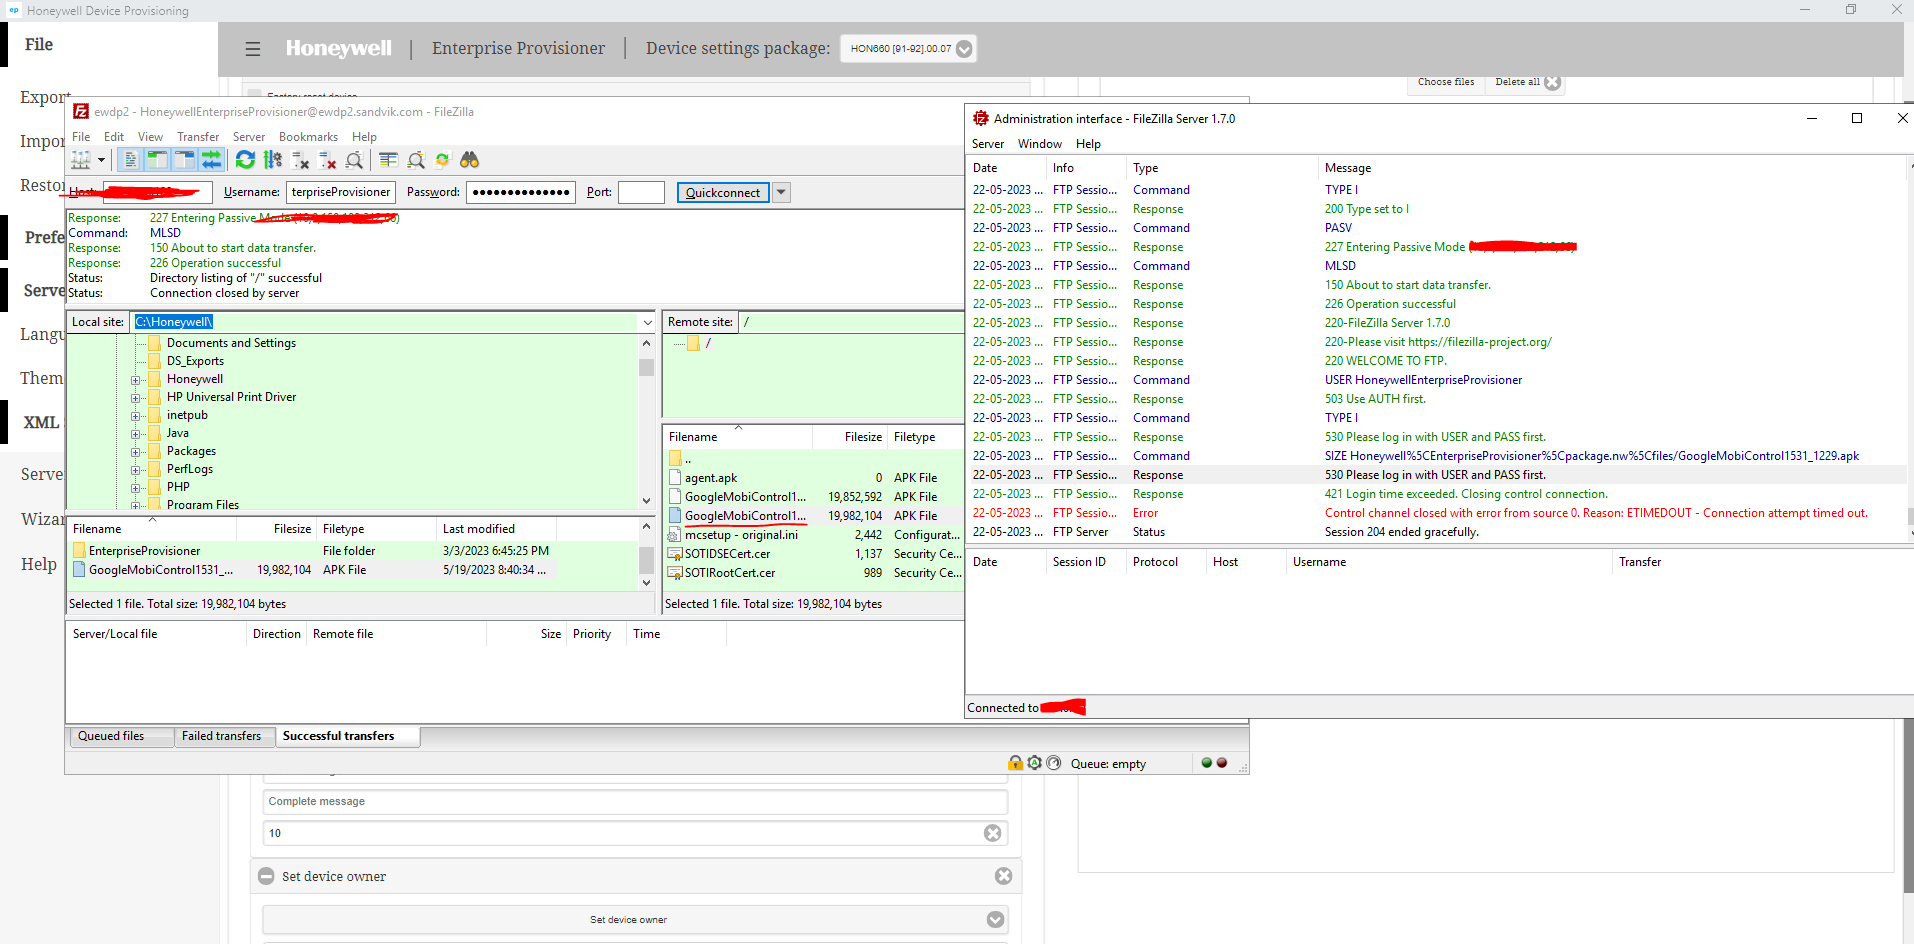
Task: Expand the PerfLogs folder tree node
Action: (135, 470)
